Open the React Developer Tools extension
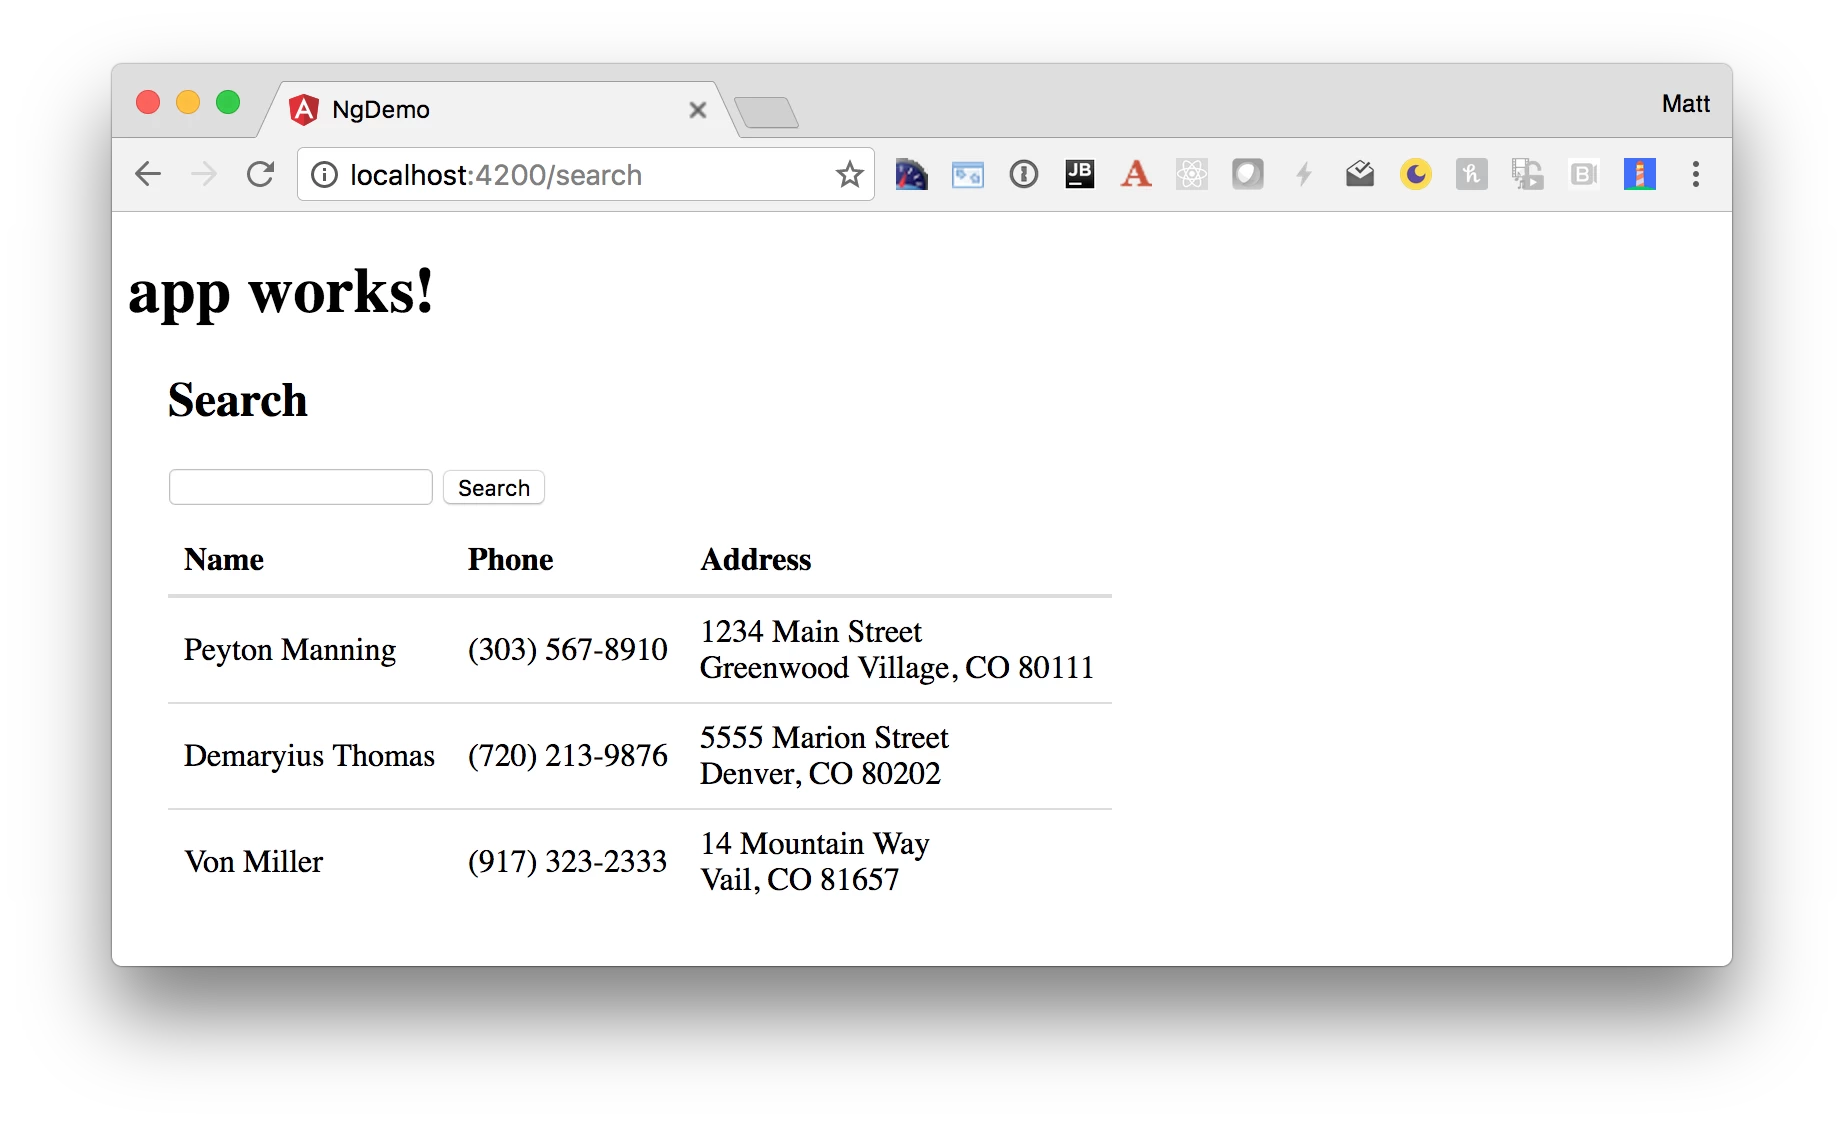This screenshot has height=1126, width=1844. [x=1191, y=175]
